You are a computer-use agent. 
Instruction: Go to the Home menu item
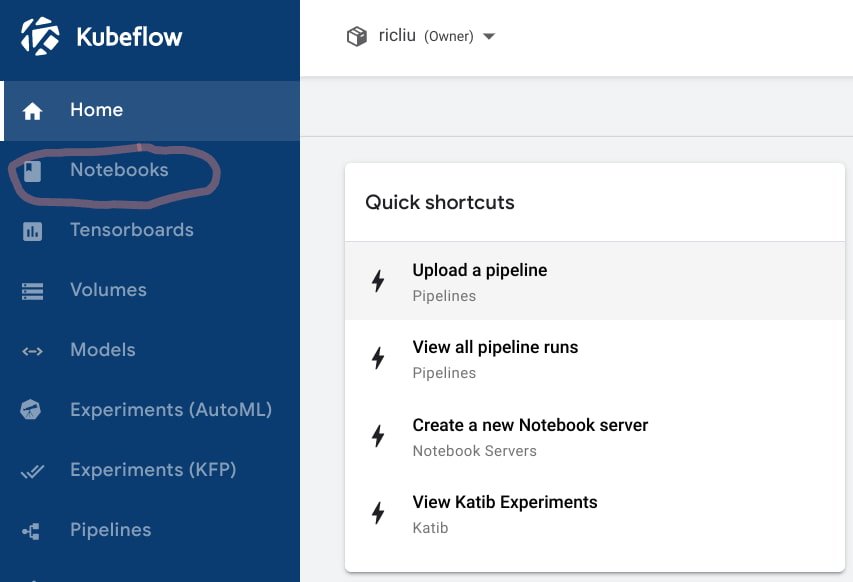coord(150,111)
